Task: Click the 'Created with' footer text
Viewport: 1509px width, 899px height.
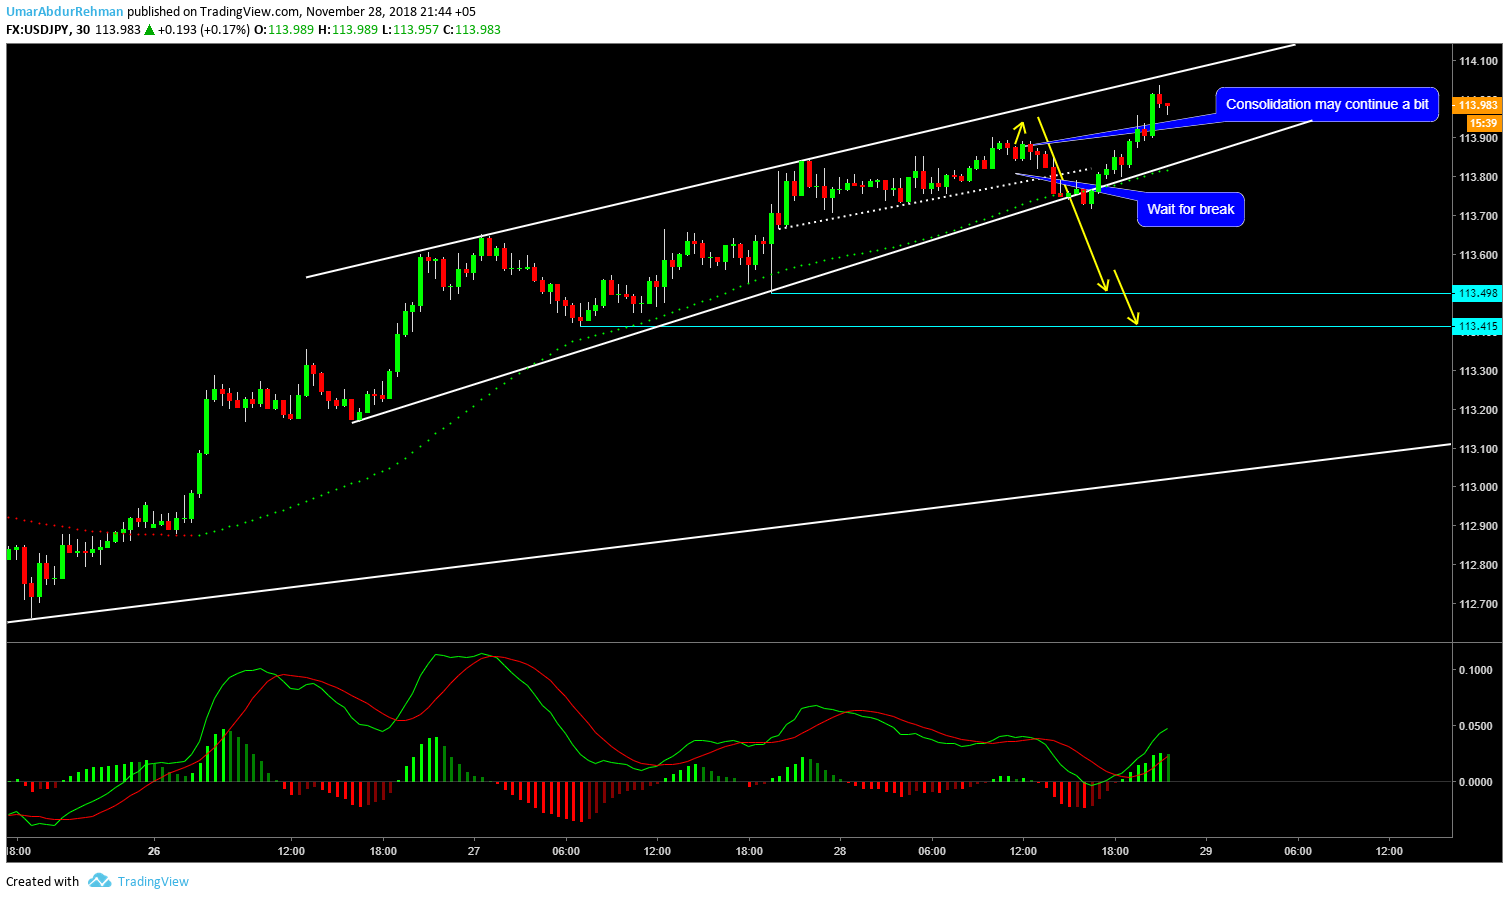Action: [43, 881]
